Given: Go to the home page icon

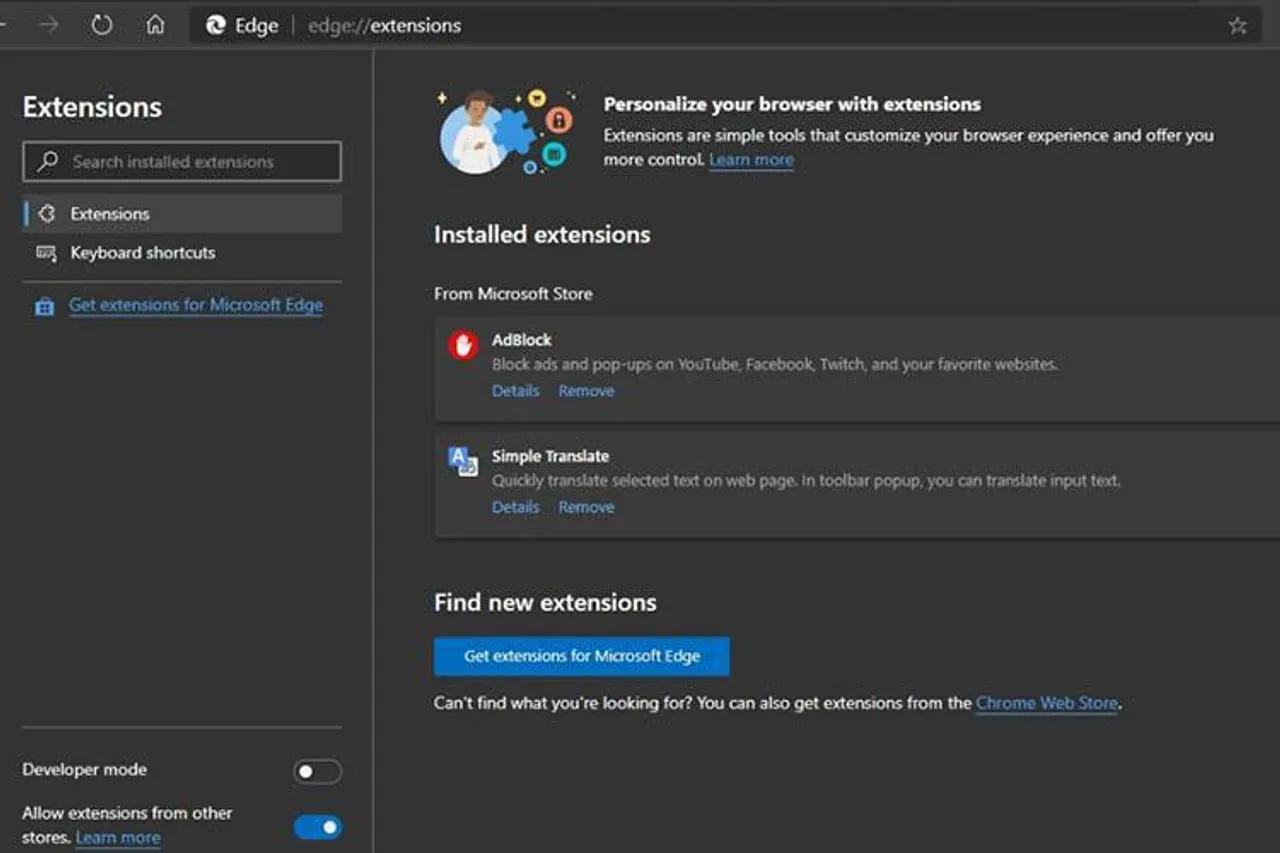Looking at the screenshot, I should coord(155,26).
